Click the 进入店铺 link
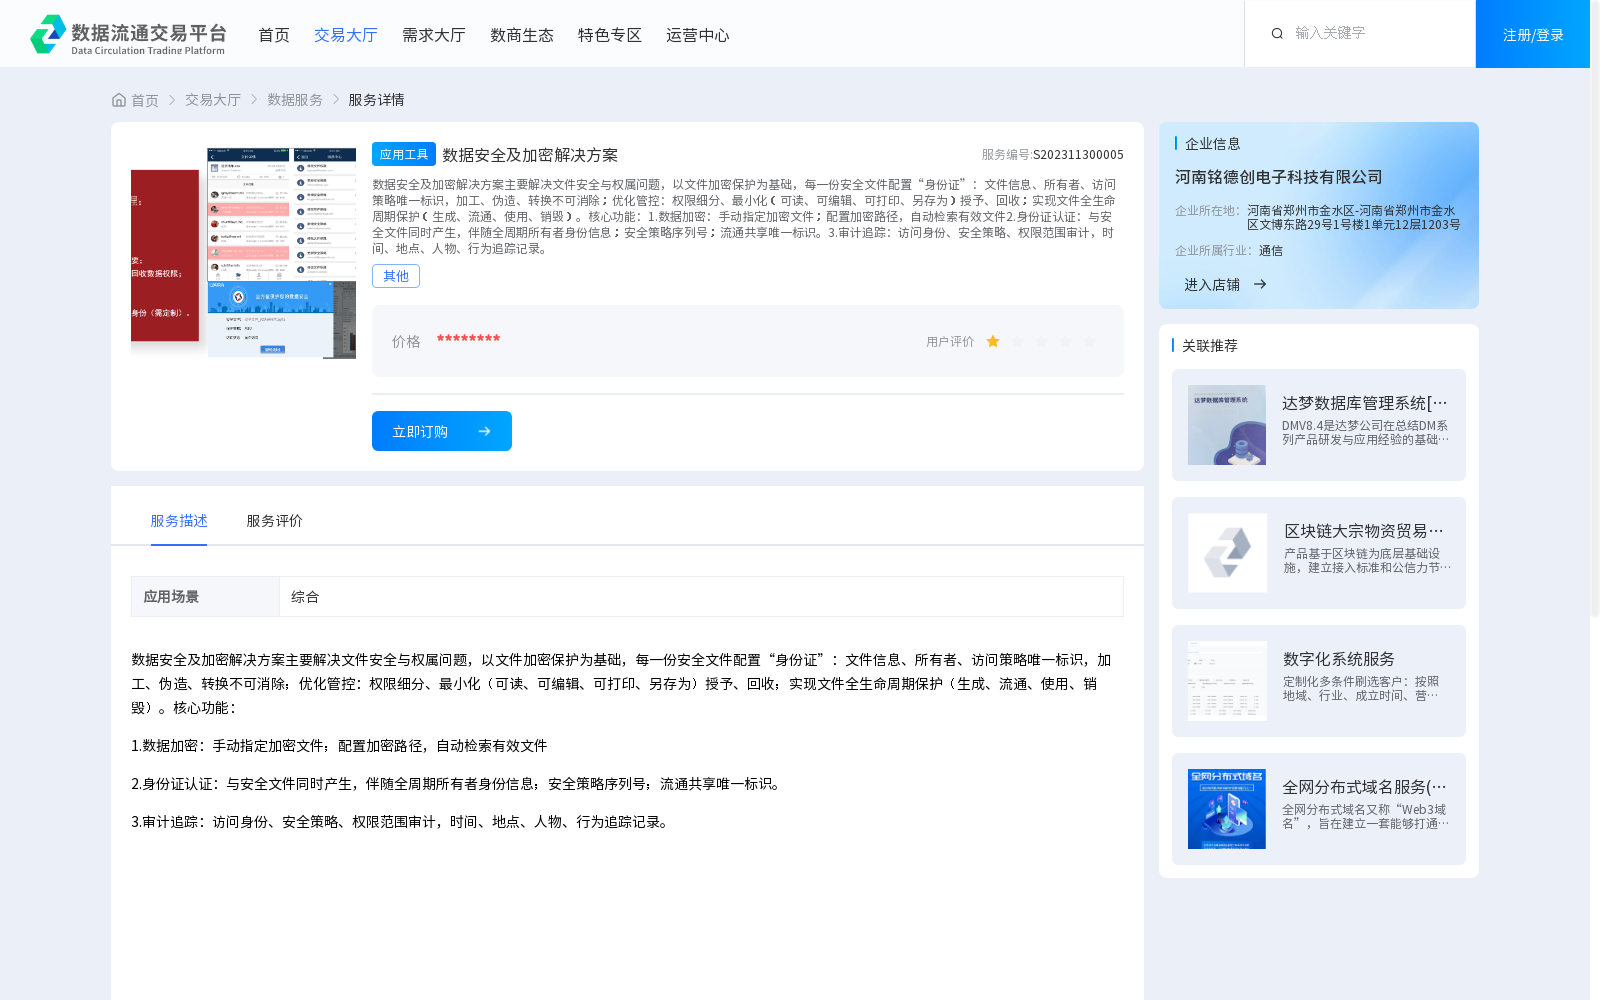 click(x=1212, y=284)
